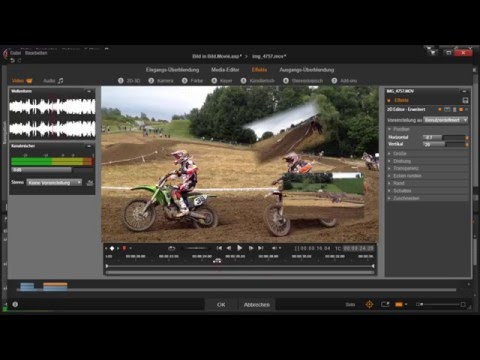Click the info icon at bottom left
The width and height of the screenshot is (480, 360).
15,304
